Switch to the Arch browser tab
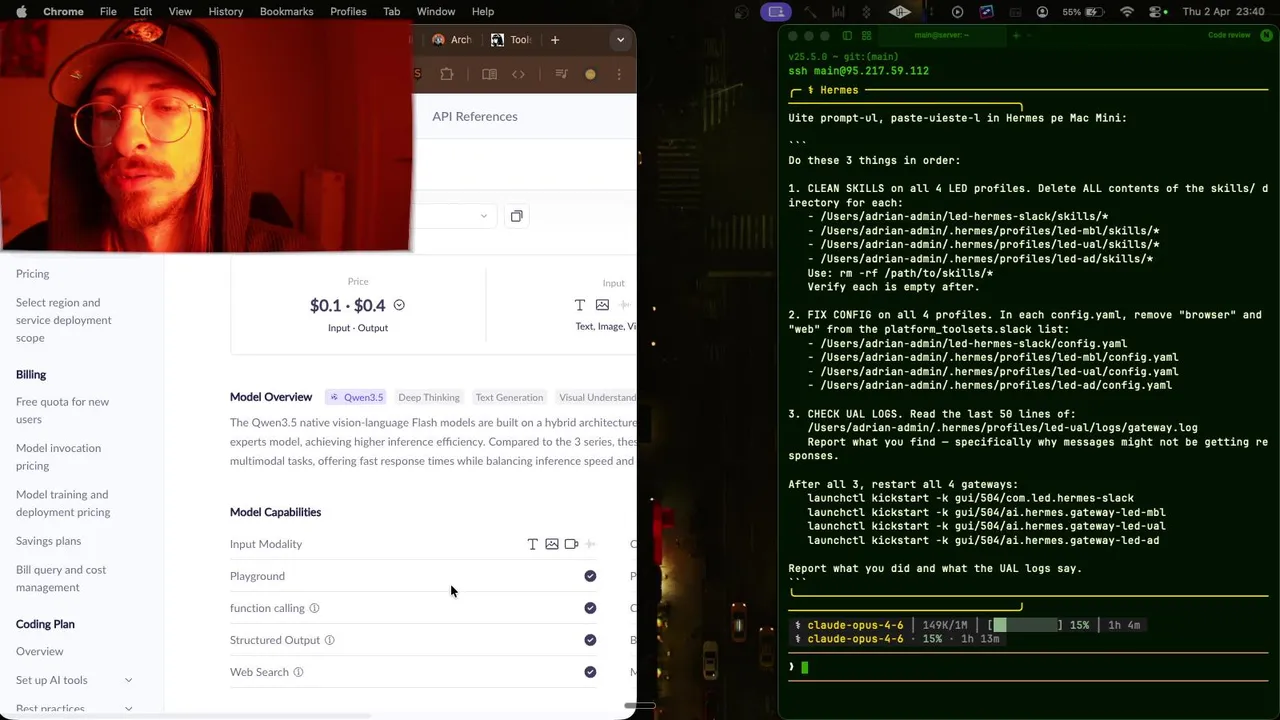Viewport: 1280px width, 720px height. point(452,40)
